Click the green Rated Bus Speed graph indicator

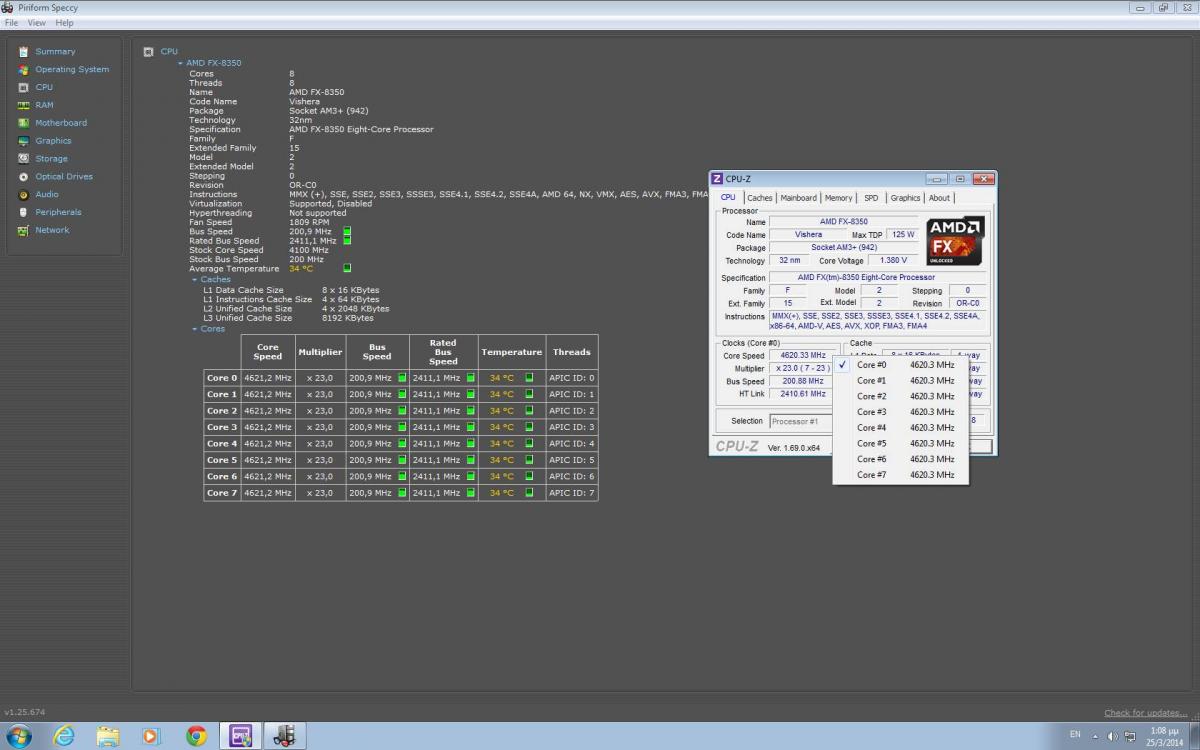point(347,240)
